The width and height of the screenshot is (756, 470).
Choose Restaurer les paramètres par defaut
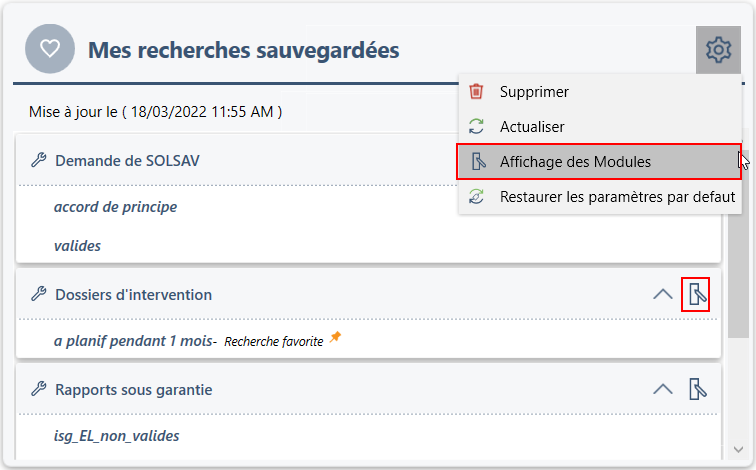pos(617,197)
